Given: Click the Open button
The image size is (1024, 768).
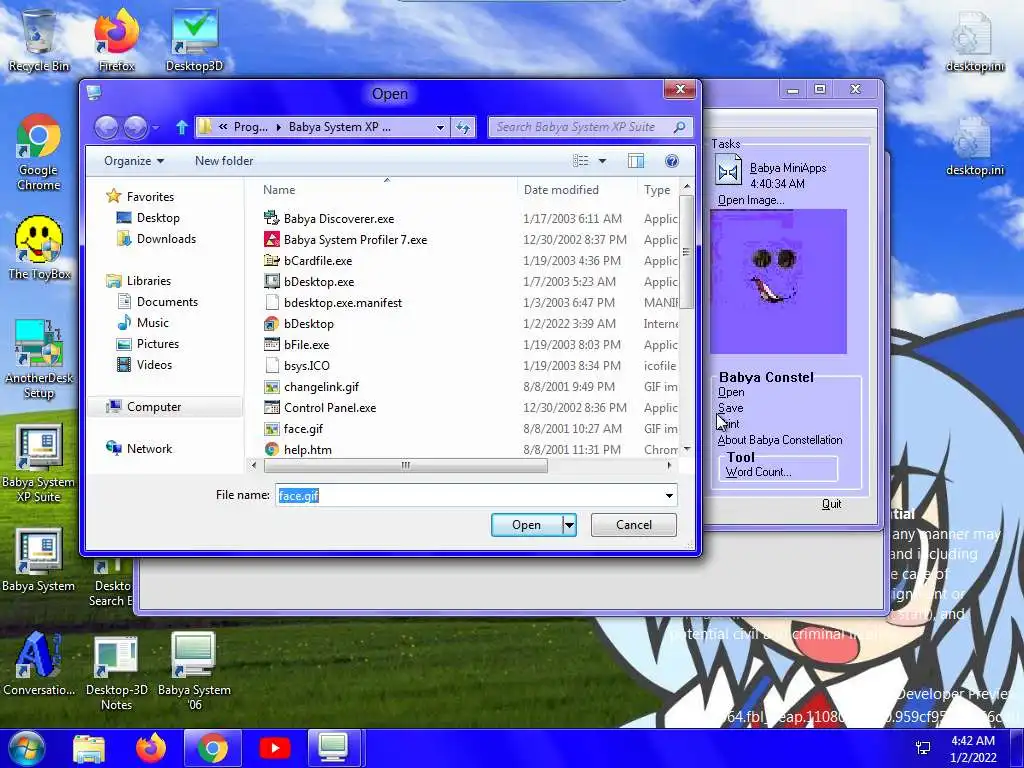Looking at the screenshot, I should pyautogui.click(x=526, y=524).
